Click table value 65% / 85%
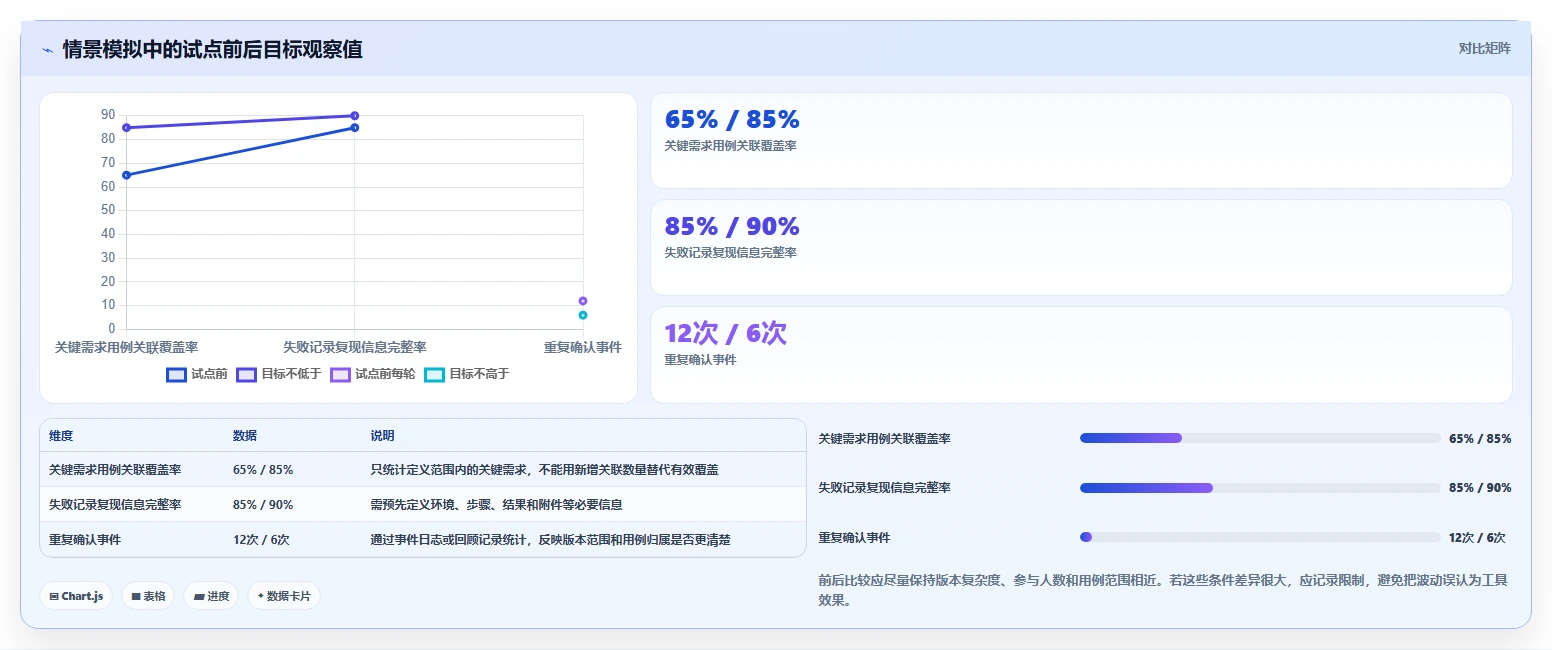The height and width of the screenshot is (650, 1552). [263, 469]
